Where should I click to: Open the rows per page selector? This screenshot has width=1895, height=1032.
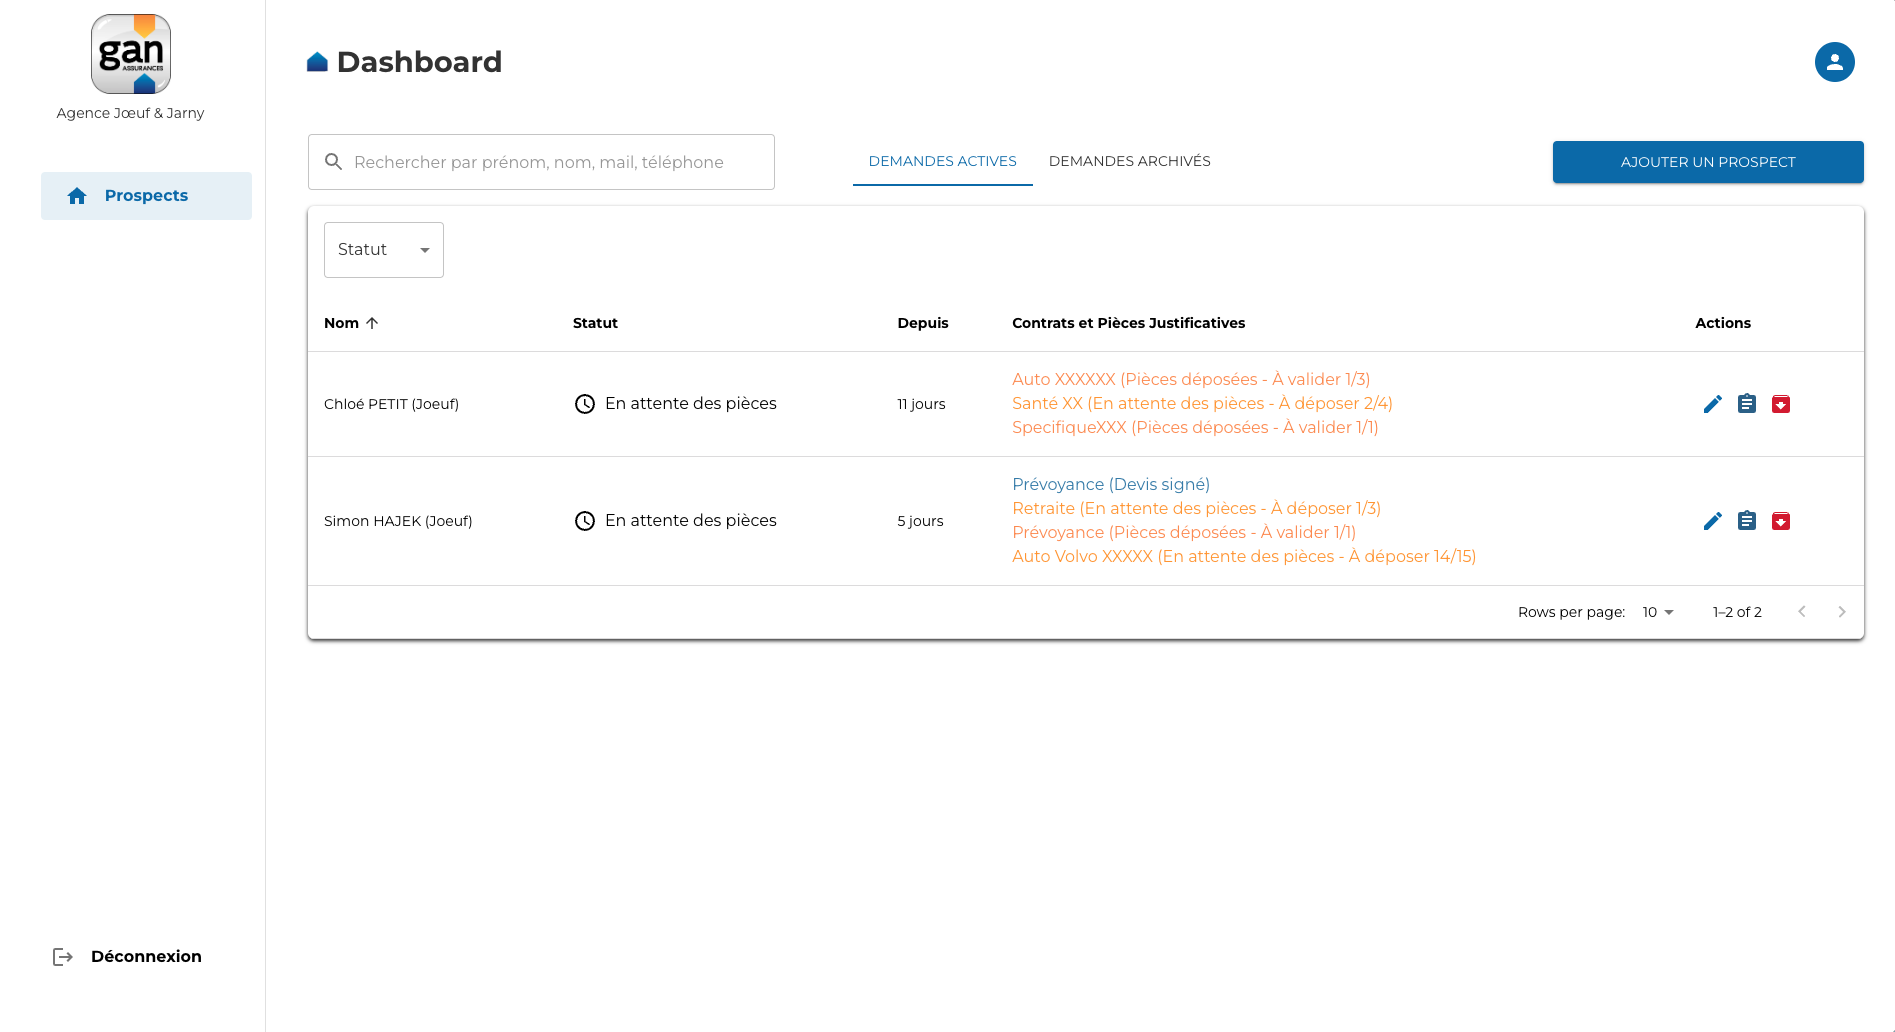(x=1657, y=612)
